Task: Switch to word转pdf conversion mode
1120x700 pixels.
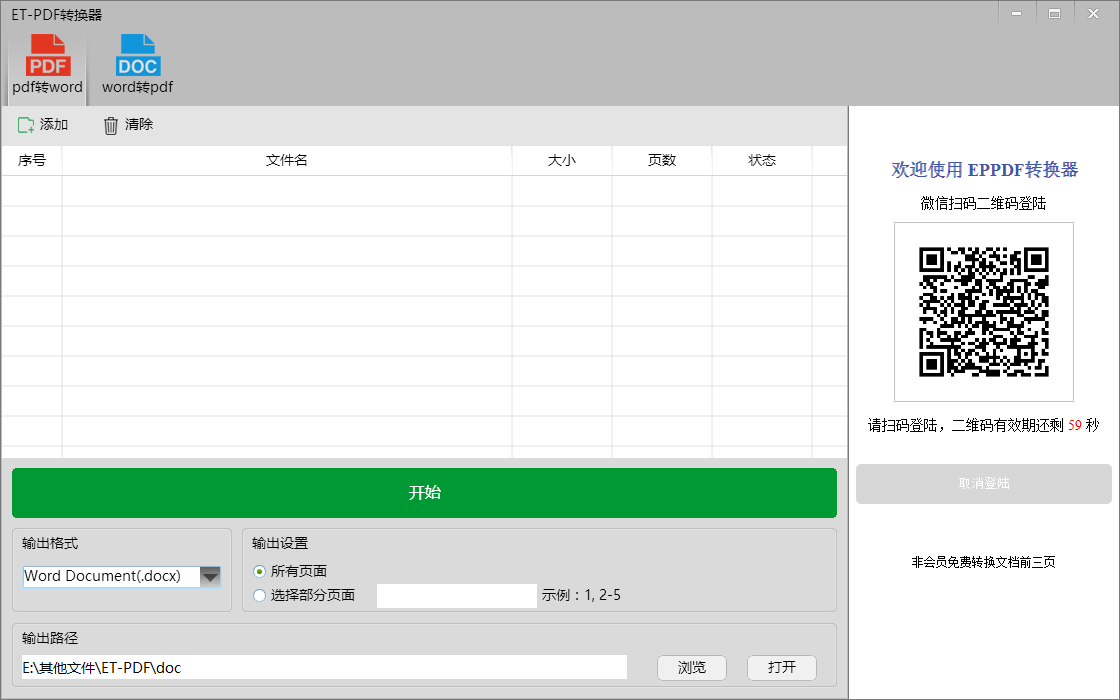Action: click(137, 57)
